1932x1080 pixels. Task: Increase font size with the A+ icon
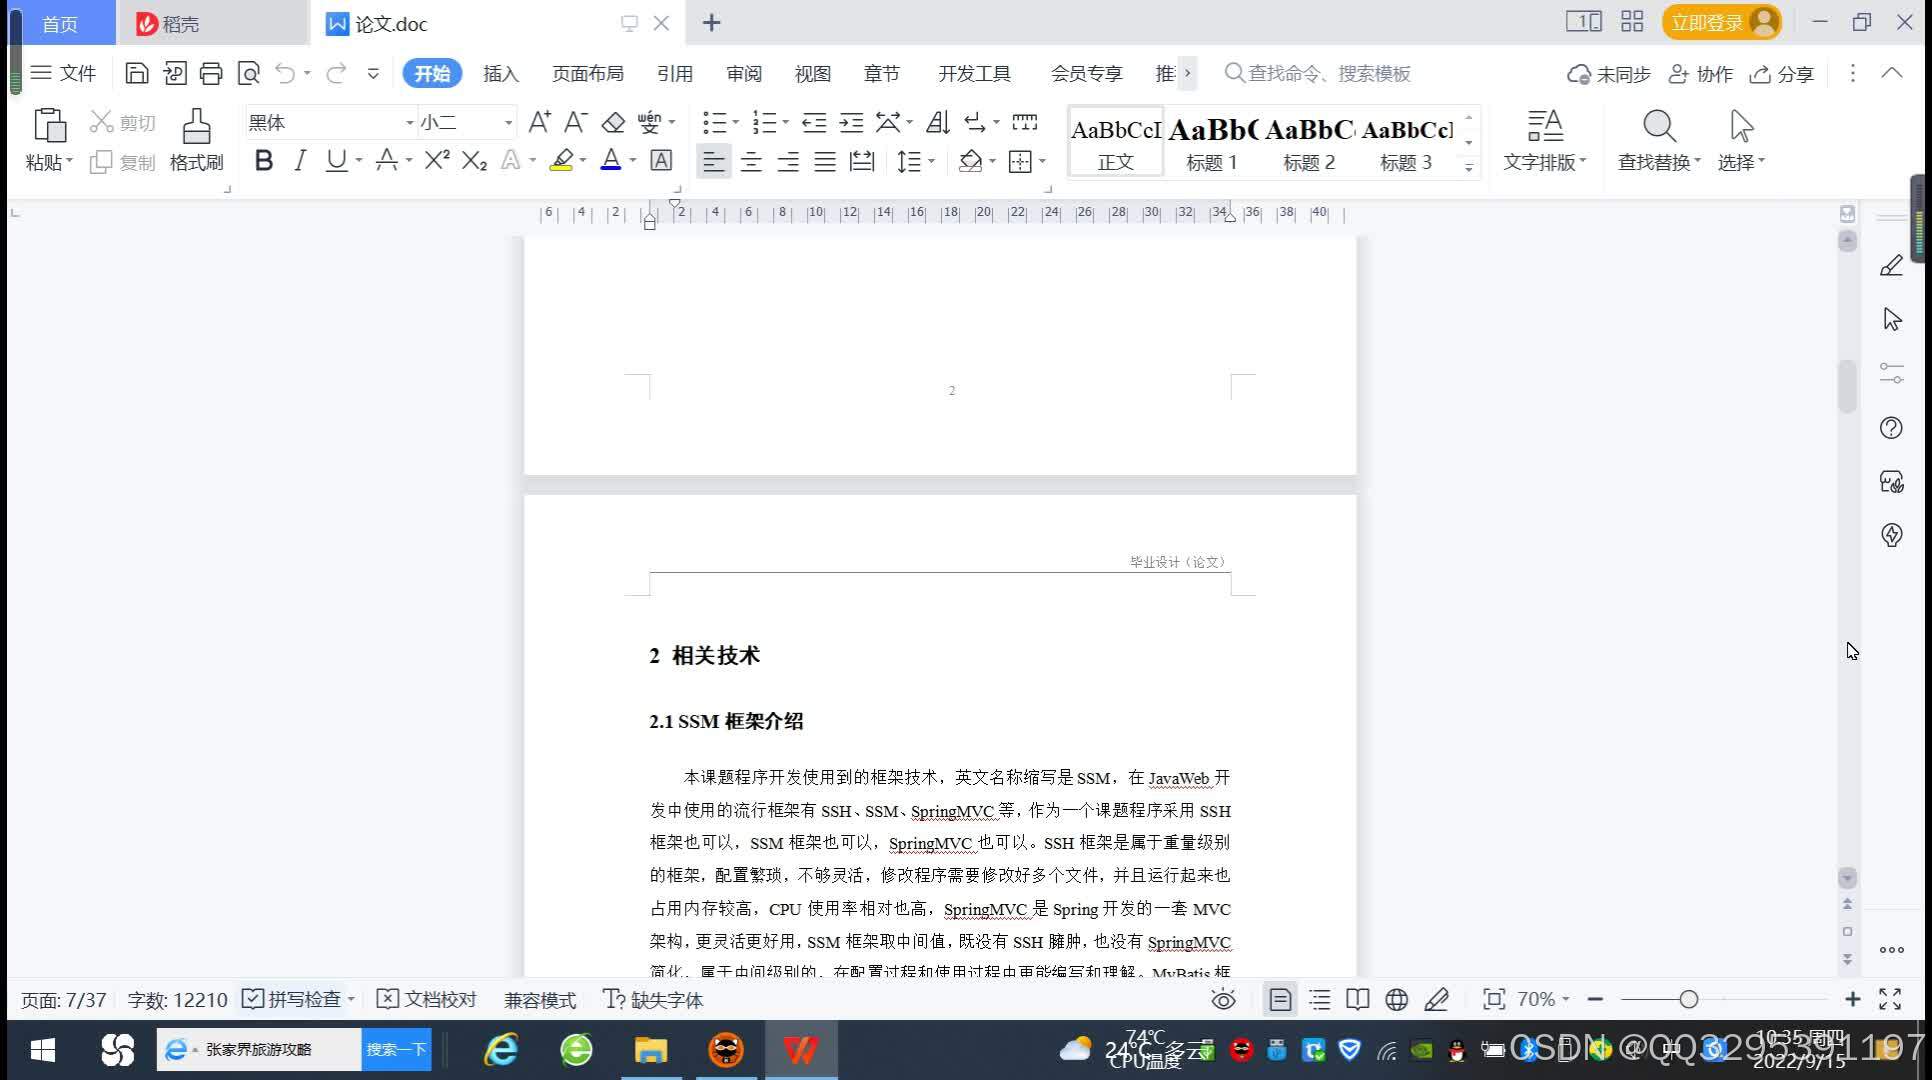[x=539, y=122]
